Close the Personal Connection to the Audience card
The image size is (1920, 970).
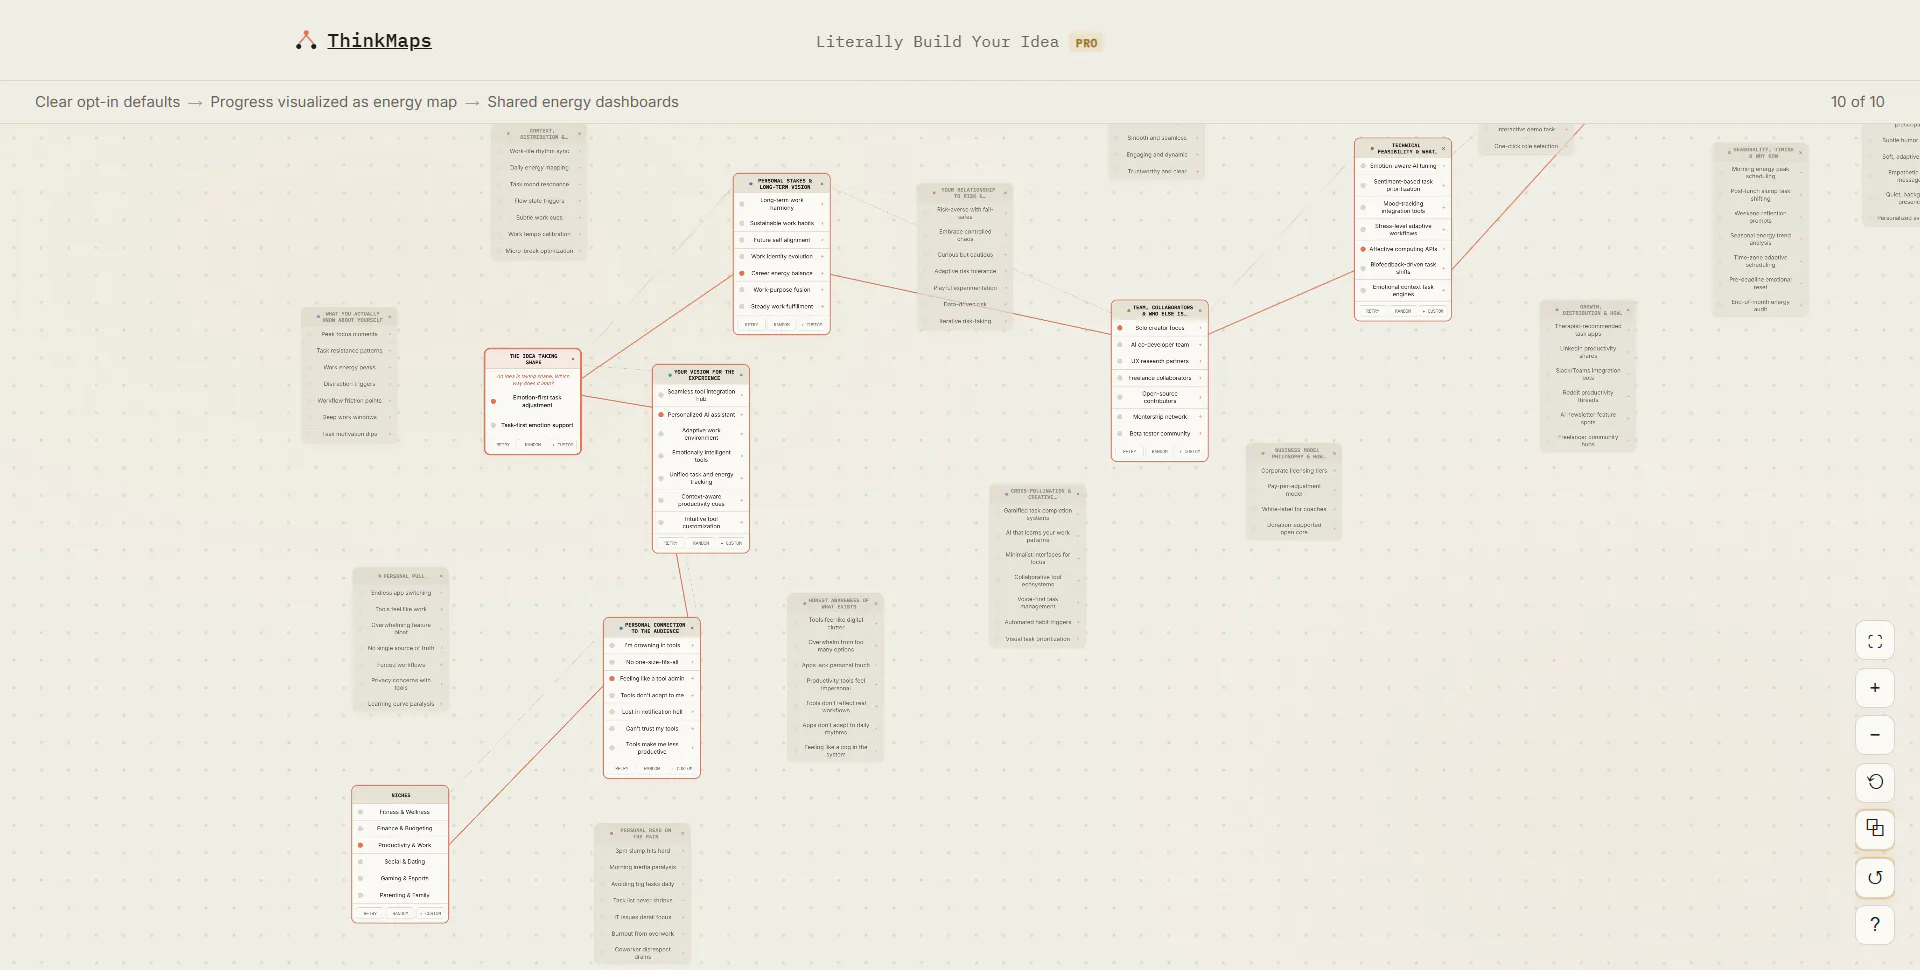pos(692,627)
